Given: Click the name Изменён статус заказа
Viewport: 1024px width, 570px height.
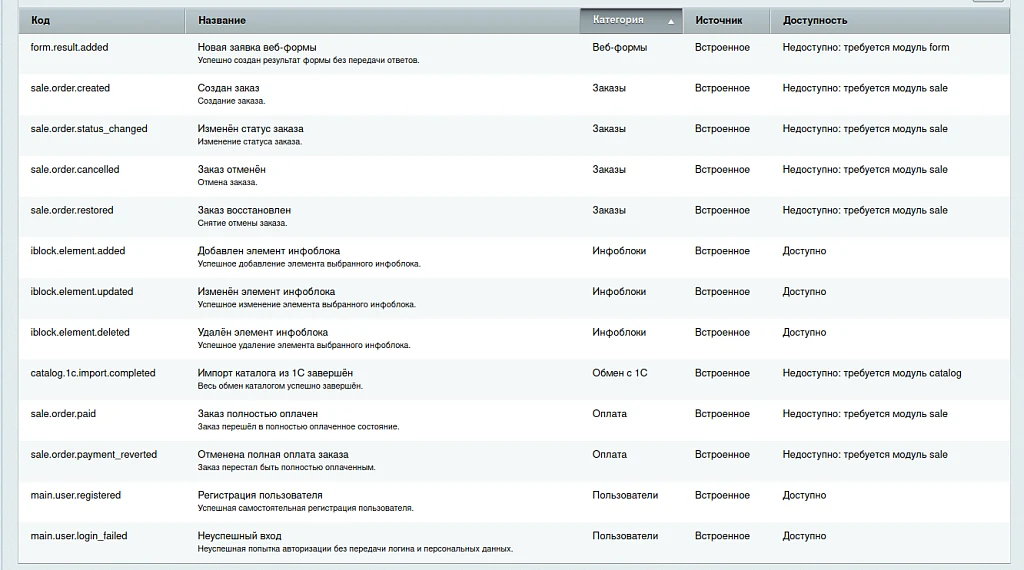Looking at the screenshot, I should click(250, 129).
